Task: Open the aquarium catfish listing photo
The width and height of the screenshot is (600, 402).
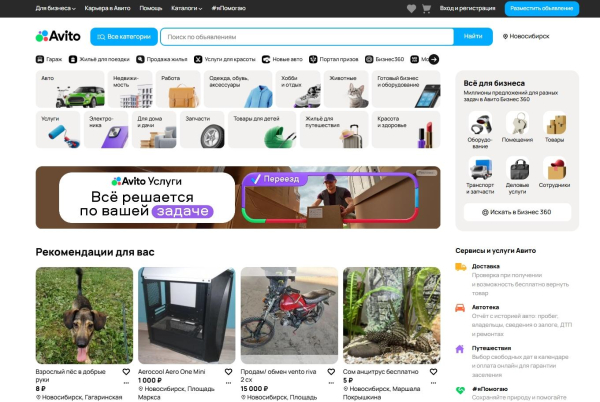Action: click(x=392, y=316)
